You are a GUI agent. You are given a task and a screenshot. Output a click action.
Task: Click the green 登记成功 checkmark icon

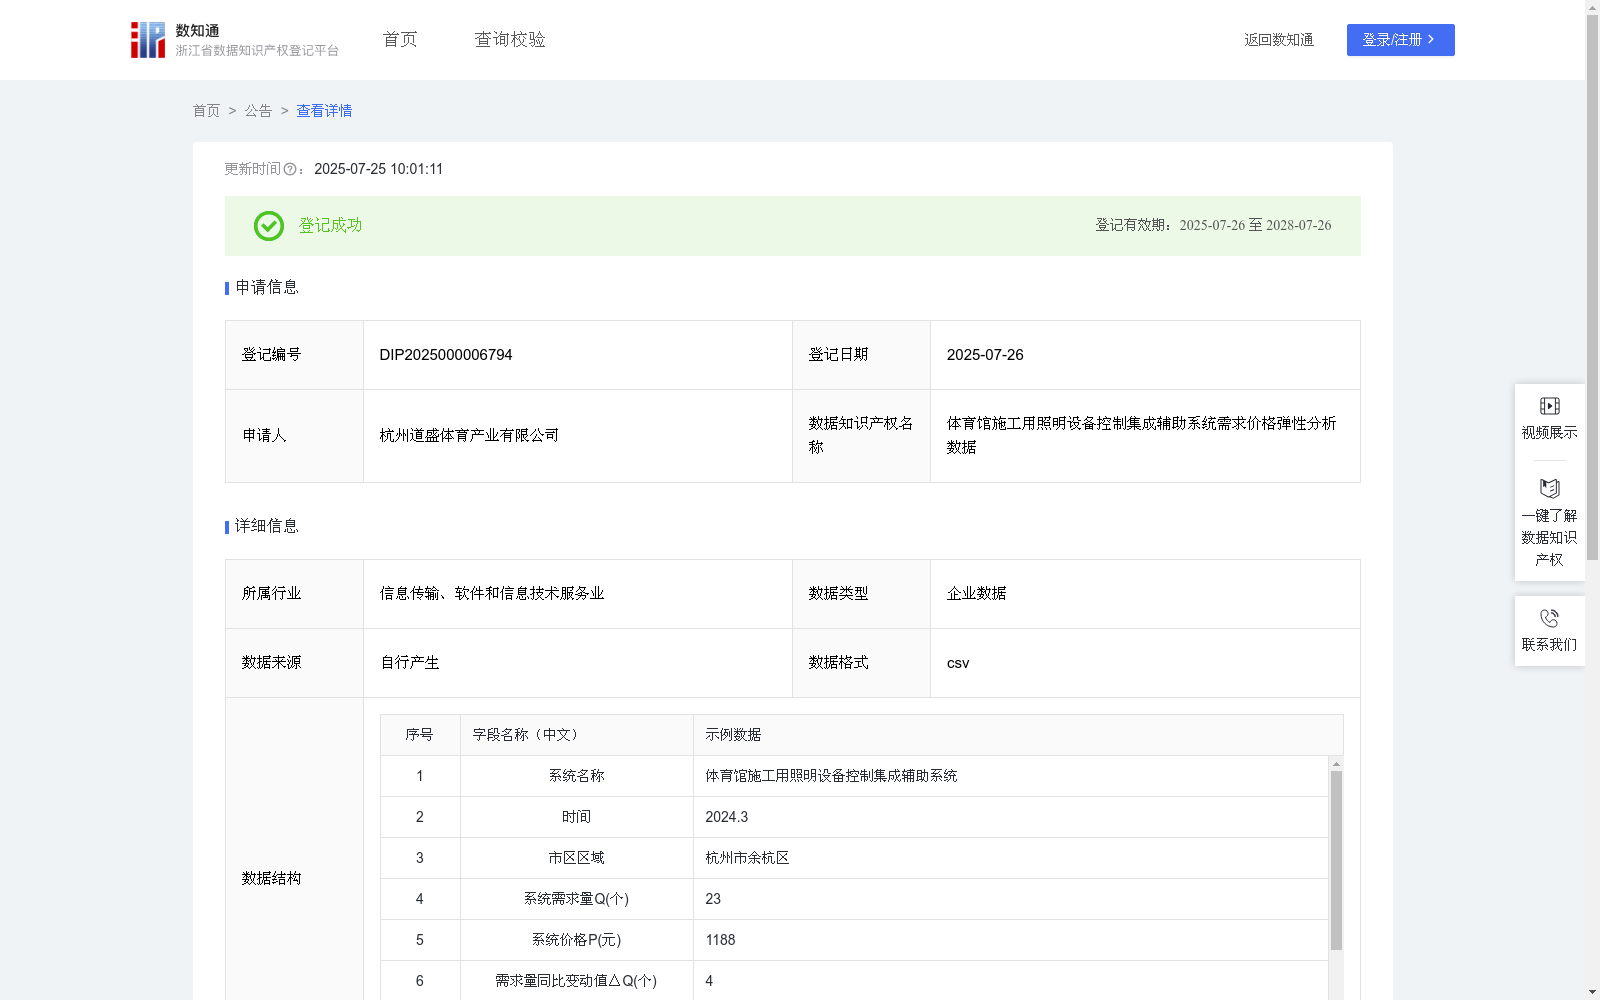click(269, 226)
